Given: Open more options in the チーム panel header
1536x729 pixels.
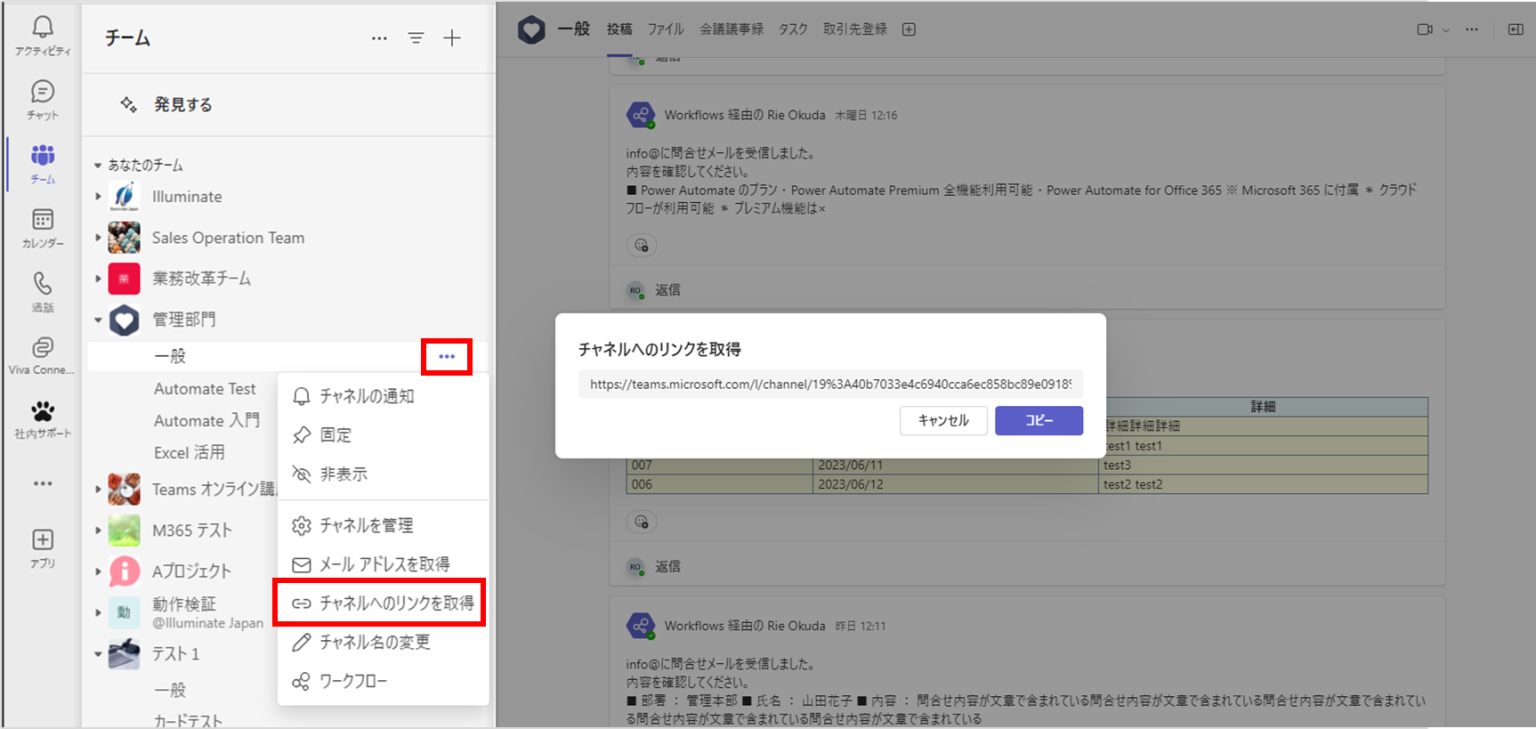Looking at the screenshot, I should pos(379,38).
